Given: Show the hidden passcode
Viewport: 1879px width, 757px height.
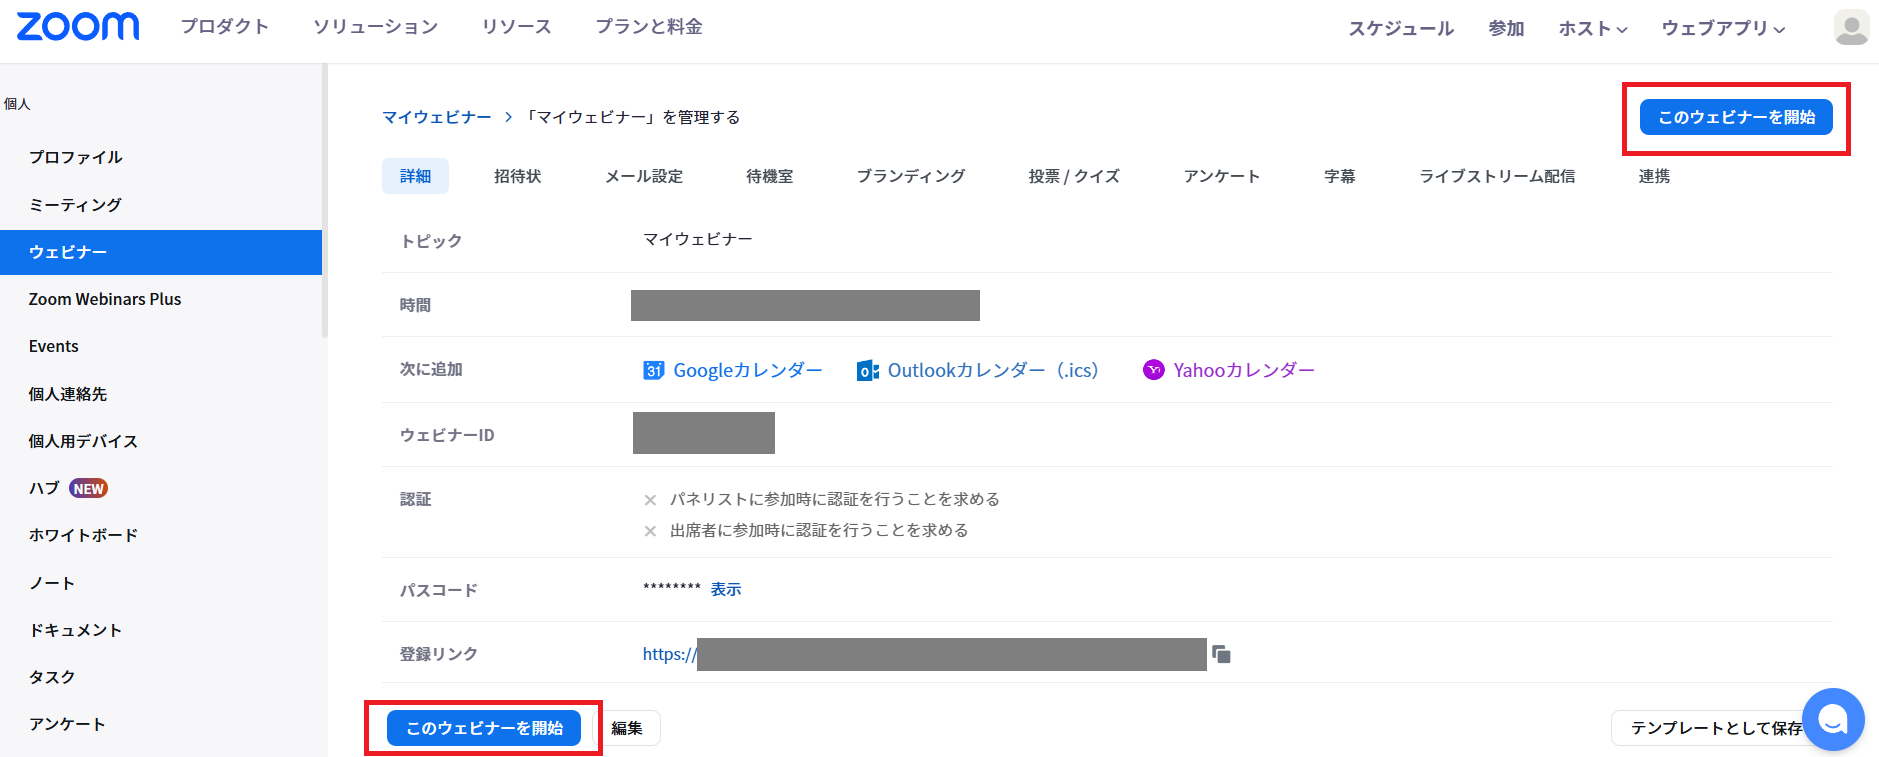Looking at the screenshot, I should coord(726,589).
